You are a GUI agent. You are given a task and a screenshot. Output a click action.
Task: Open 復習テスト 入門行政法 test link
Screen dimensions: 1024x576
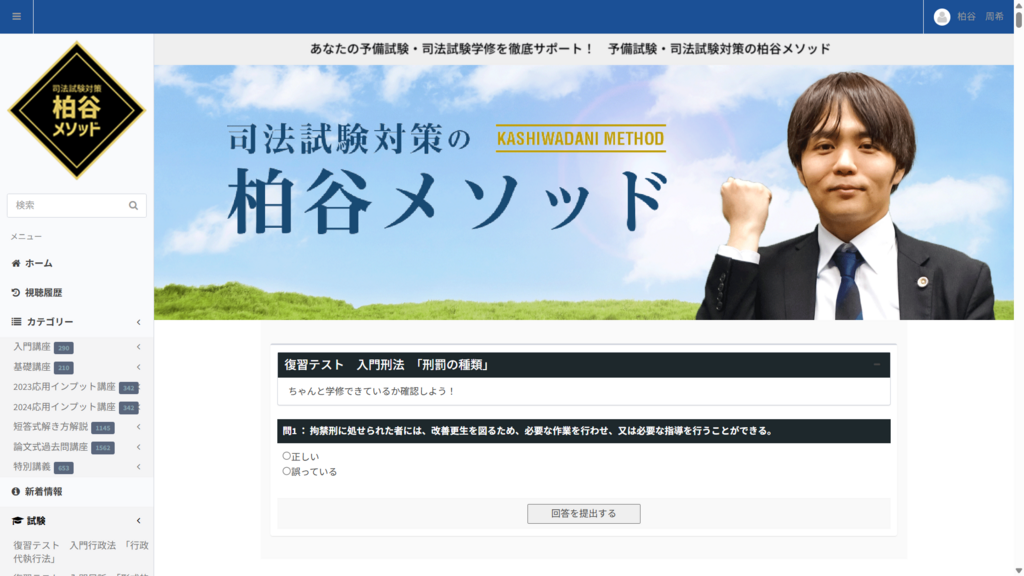(80, 552)
